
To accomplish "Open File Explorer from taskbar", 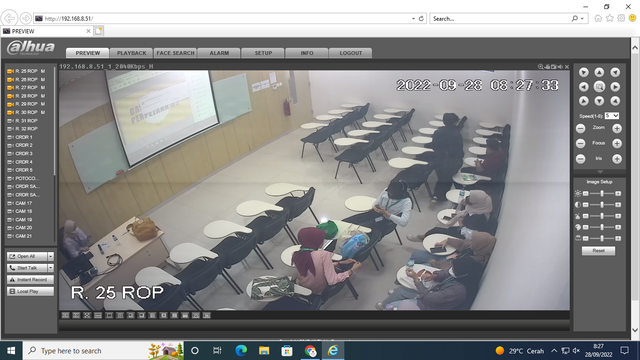I will [x=264, y=351].
